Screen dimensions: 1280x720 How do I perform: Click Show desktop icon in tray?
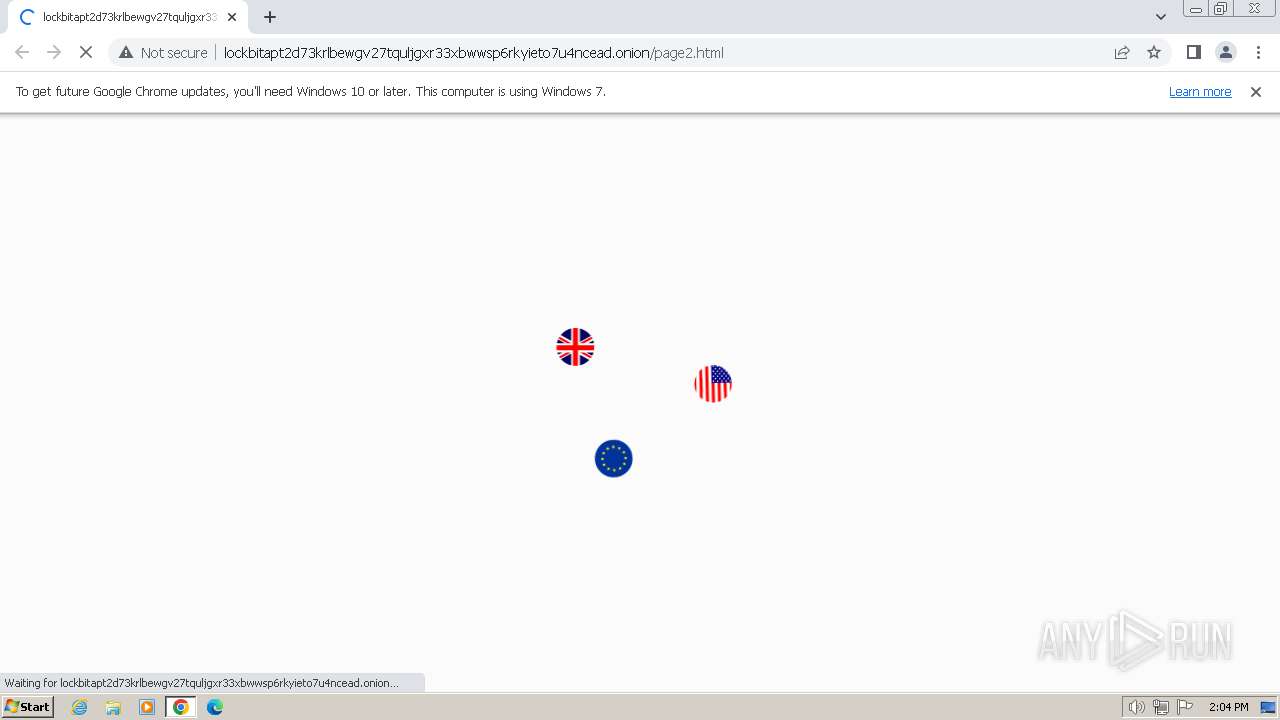pyautogui.click(x=1268, y=707)
